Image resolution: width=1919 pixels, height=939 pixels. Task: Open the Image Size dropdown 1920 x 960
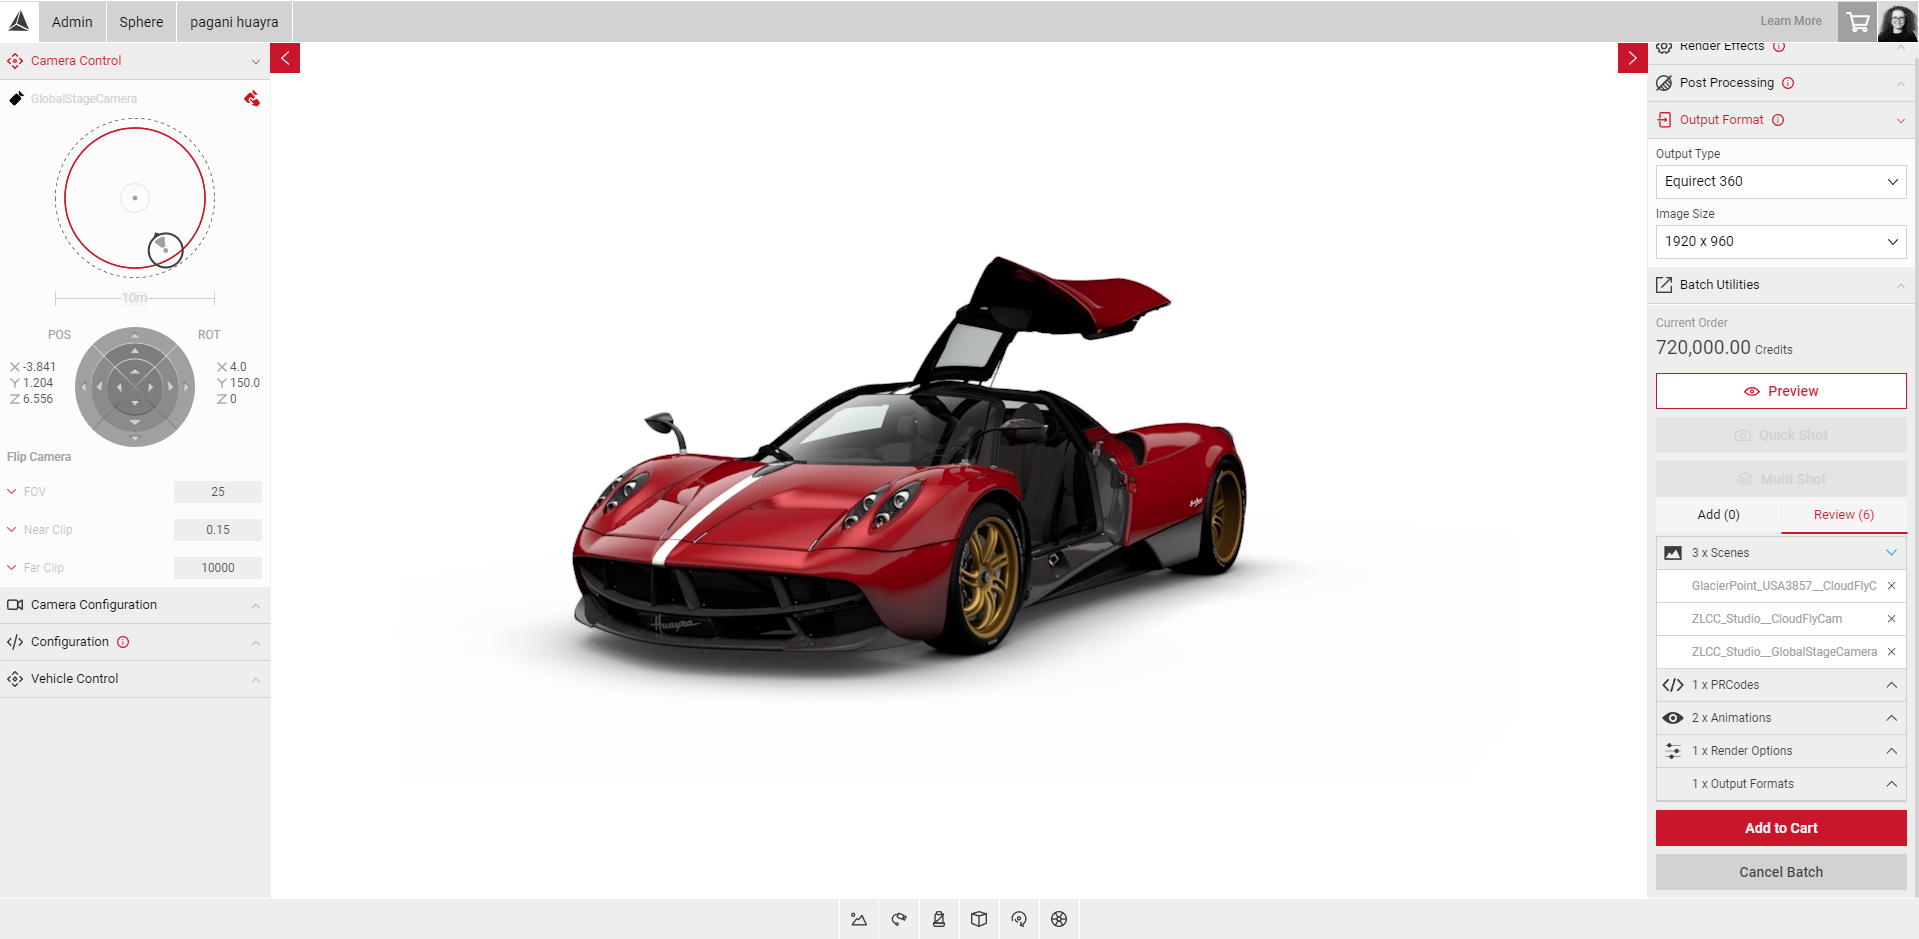point(1781,242)
